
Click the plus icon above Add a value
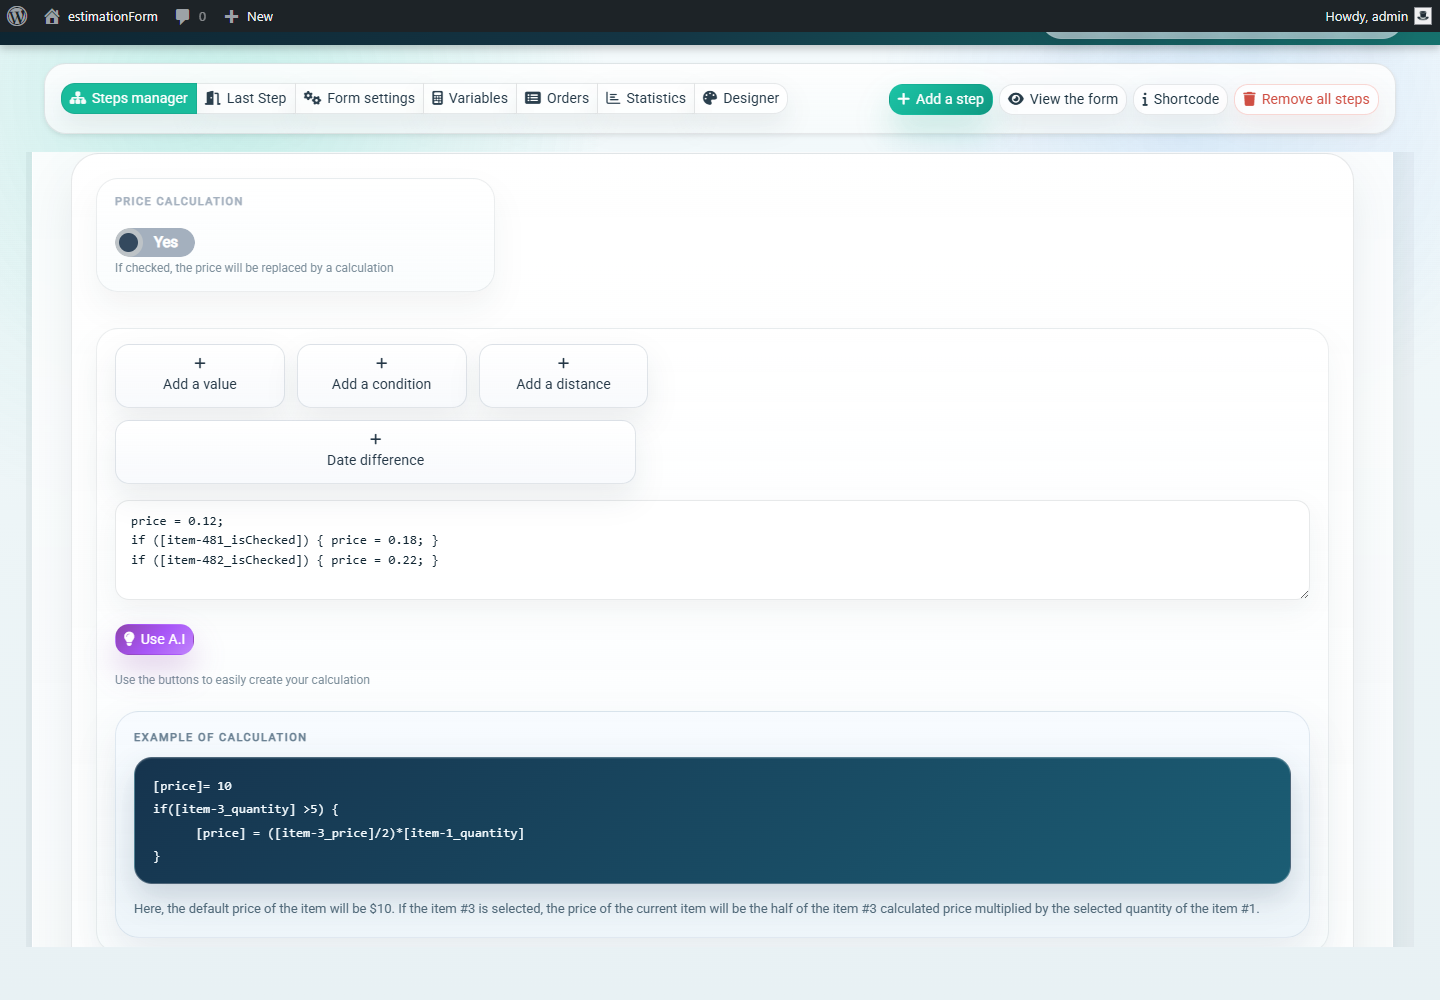(200, 363)
